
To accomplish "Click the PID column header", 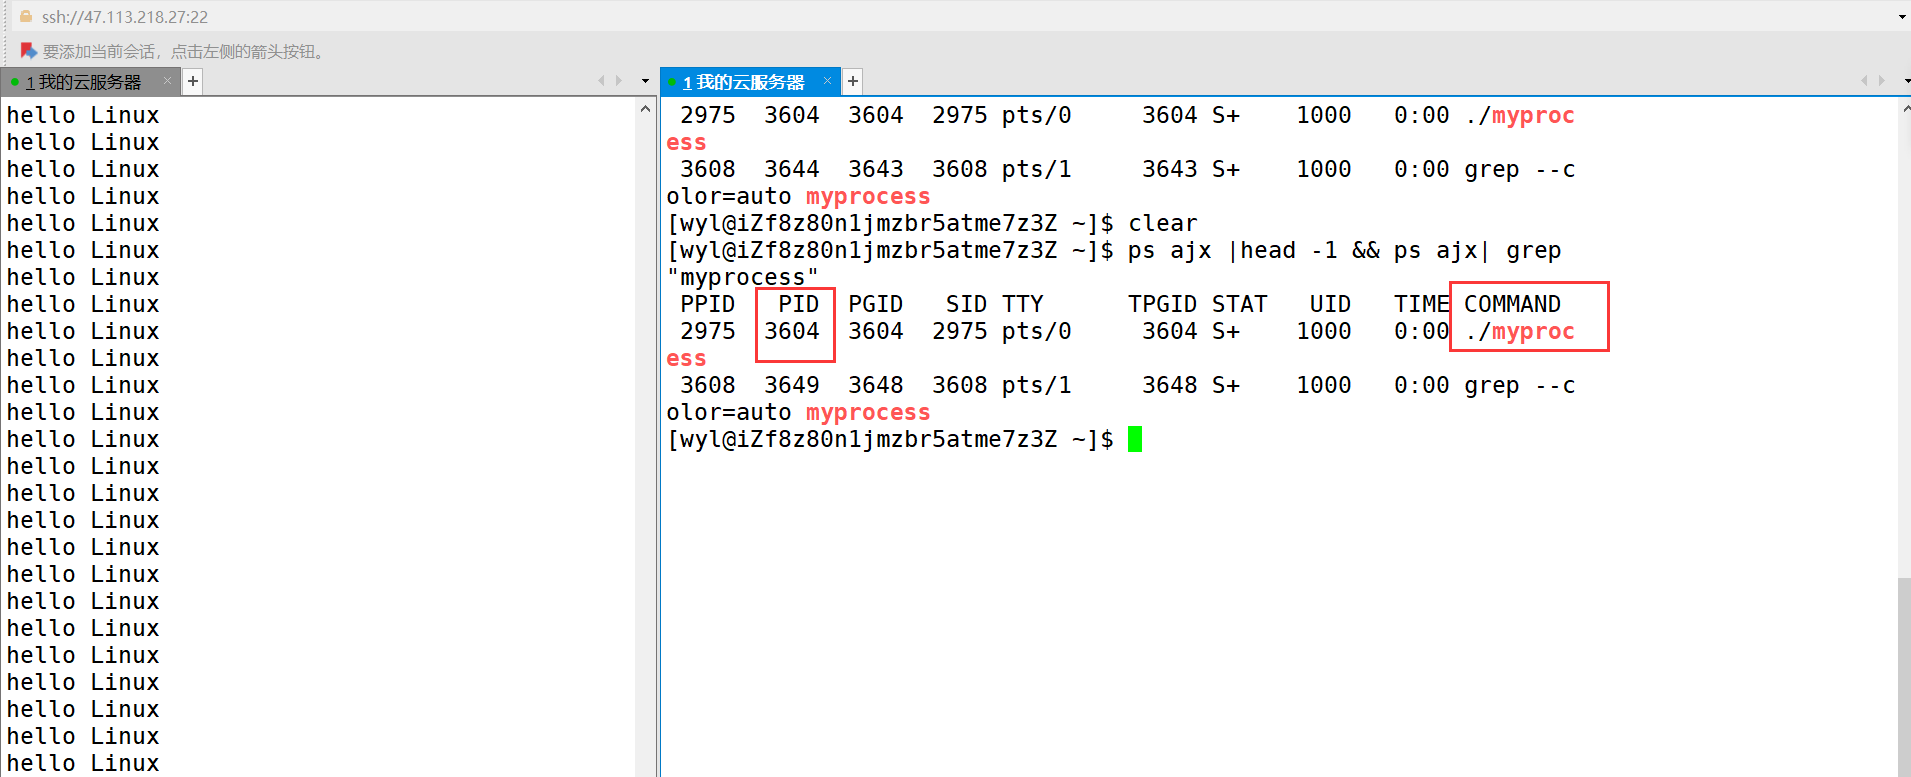I will pos(799,304).
